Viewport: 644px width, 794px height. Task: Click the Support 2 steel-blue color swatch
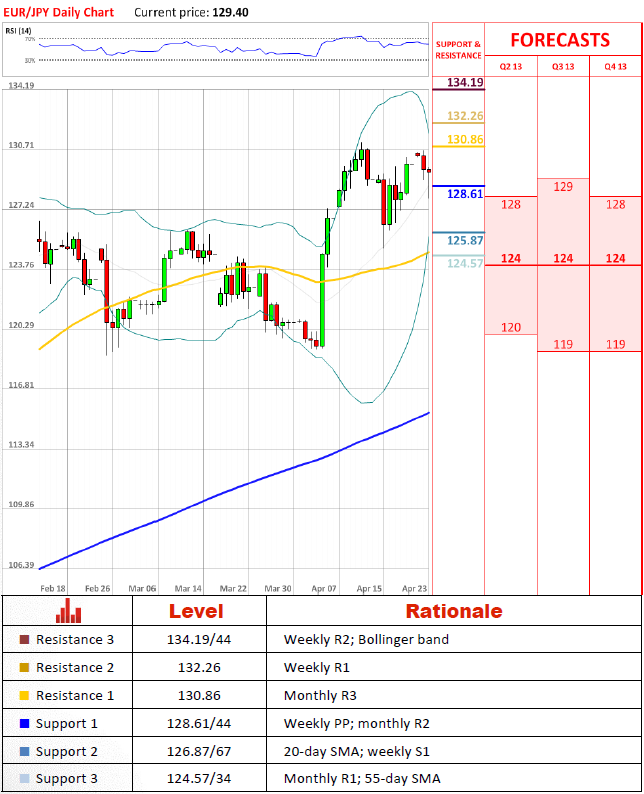24,751
